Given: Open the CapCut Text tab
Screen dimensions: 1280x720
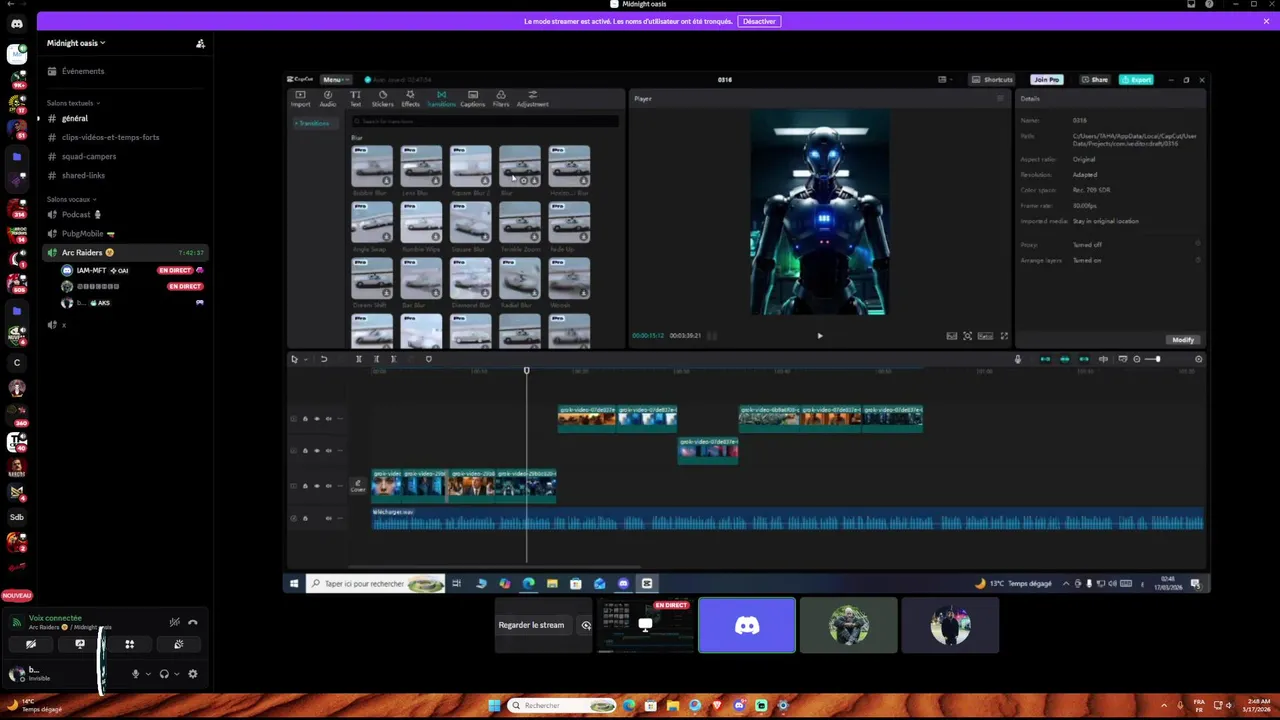Looking at the screenshot, I should (x=355, y=98).
